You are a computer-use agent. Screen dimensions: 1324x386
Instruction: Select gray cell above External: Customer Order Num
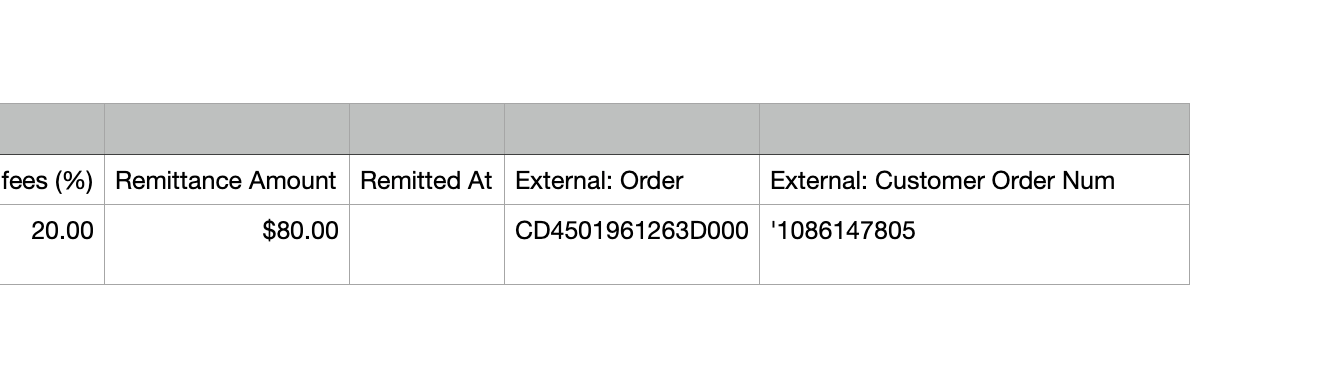974,129
